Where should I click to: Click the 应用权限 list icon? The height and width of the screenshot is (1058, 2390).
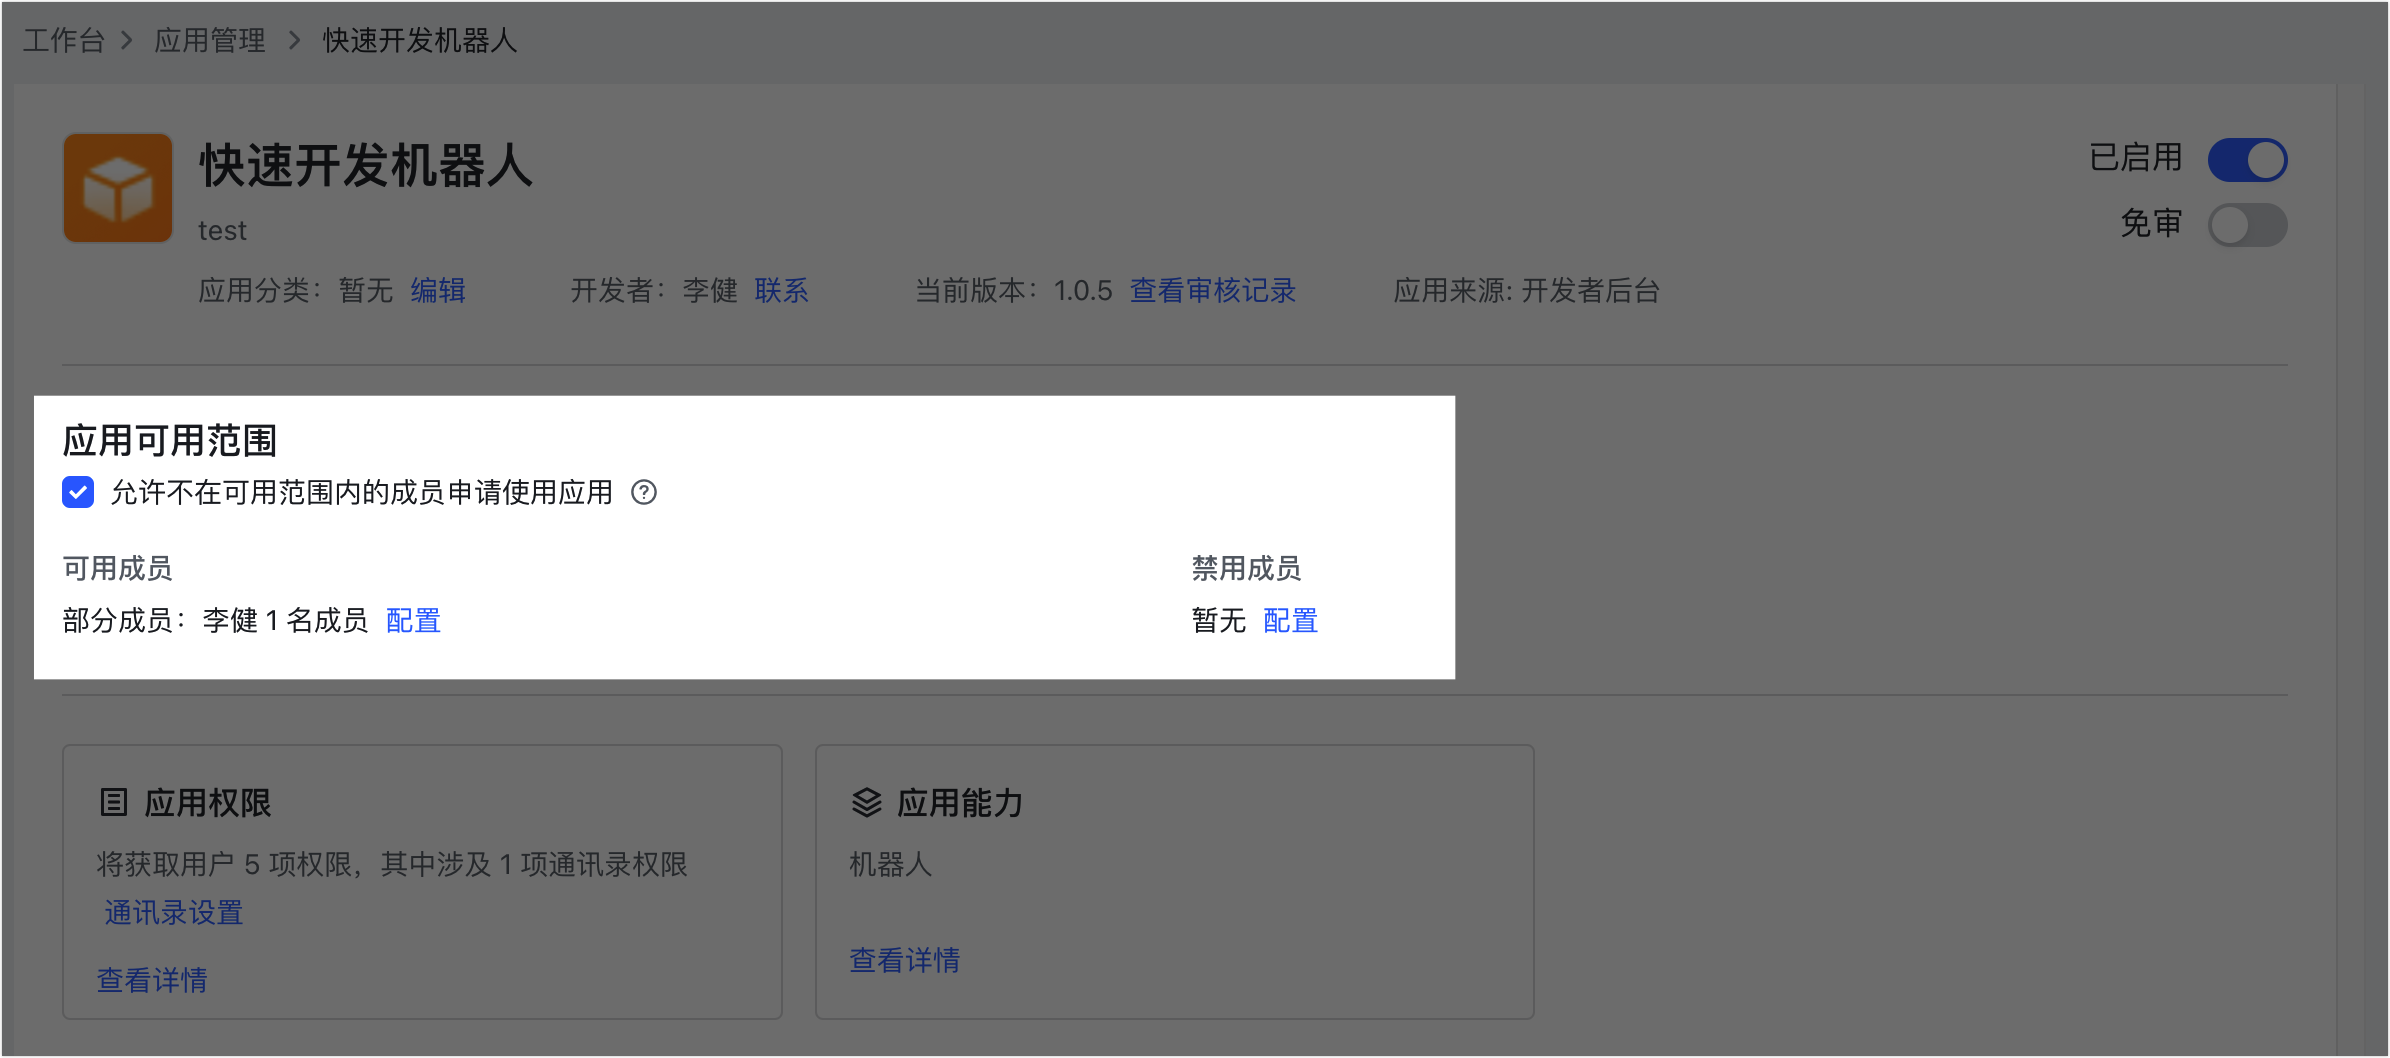click(x=114, y=802)
